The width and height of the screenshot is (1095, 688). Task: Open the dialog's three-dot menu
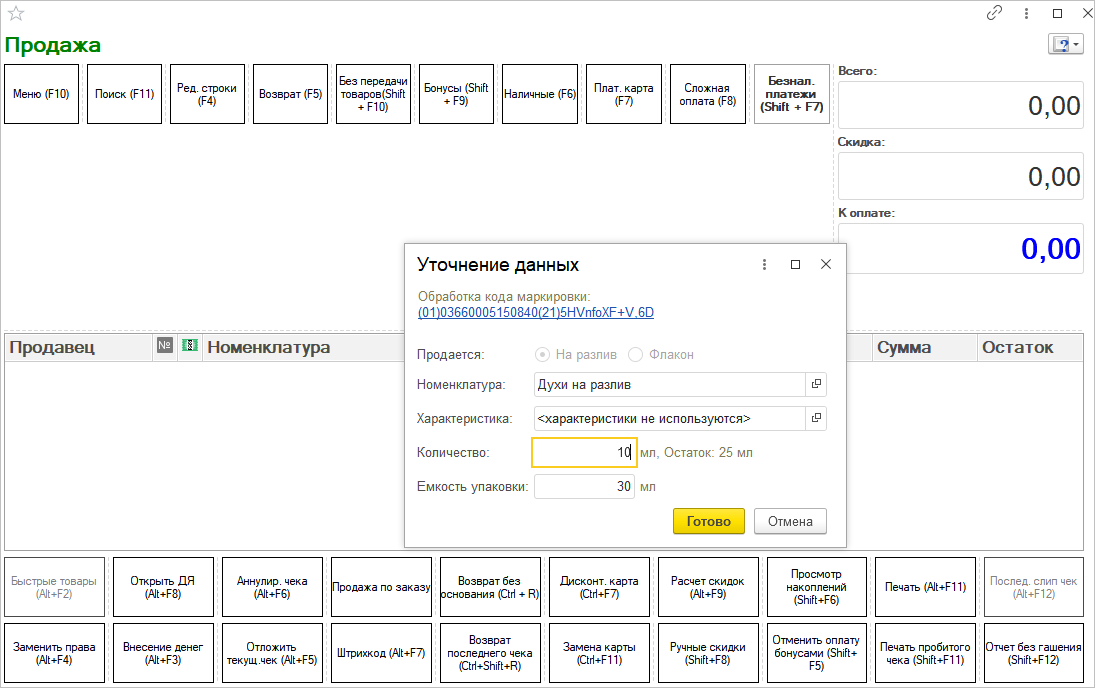point(764,265)
